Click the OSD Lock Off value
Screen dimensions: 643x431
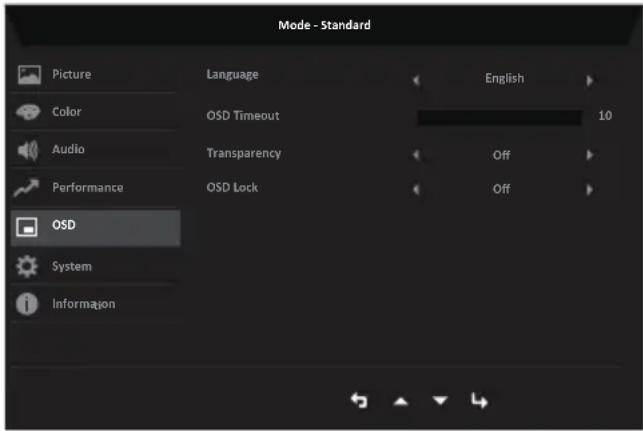pos(502,189)
